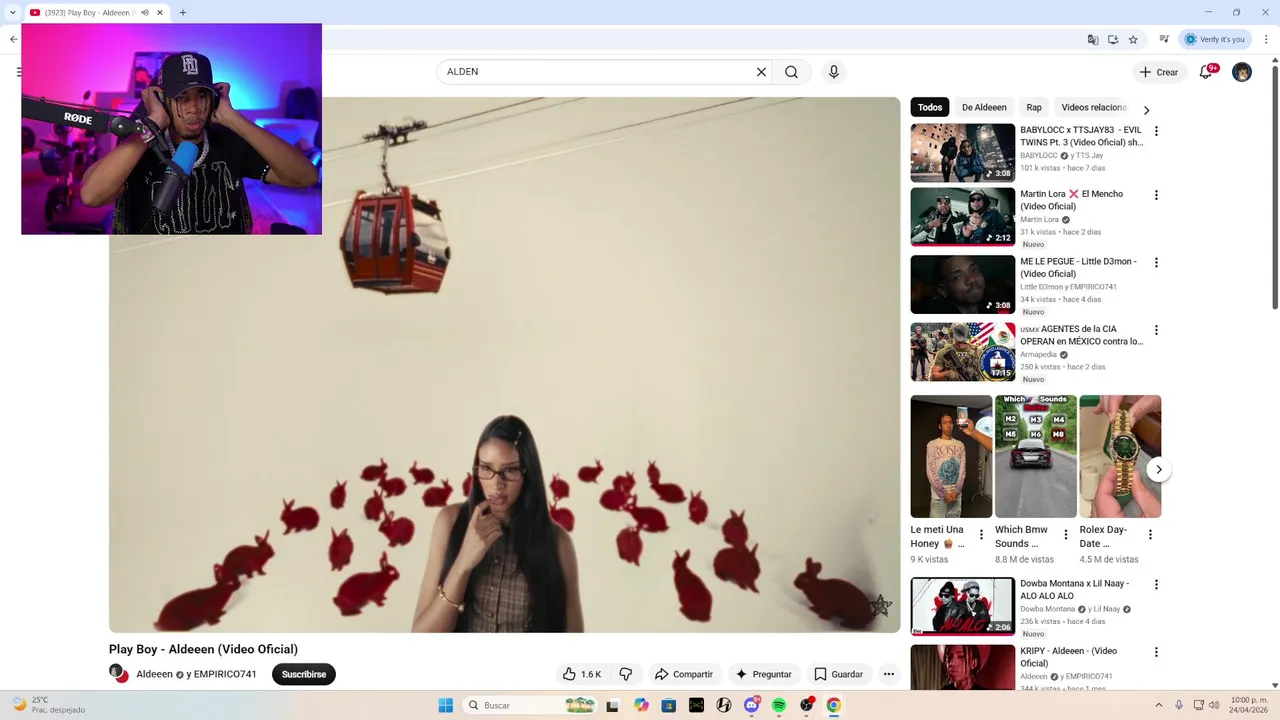Open Microsoft Store from the taskbar
The image size is (1280, 720).
[669, 705]
